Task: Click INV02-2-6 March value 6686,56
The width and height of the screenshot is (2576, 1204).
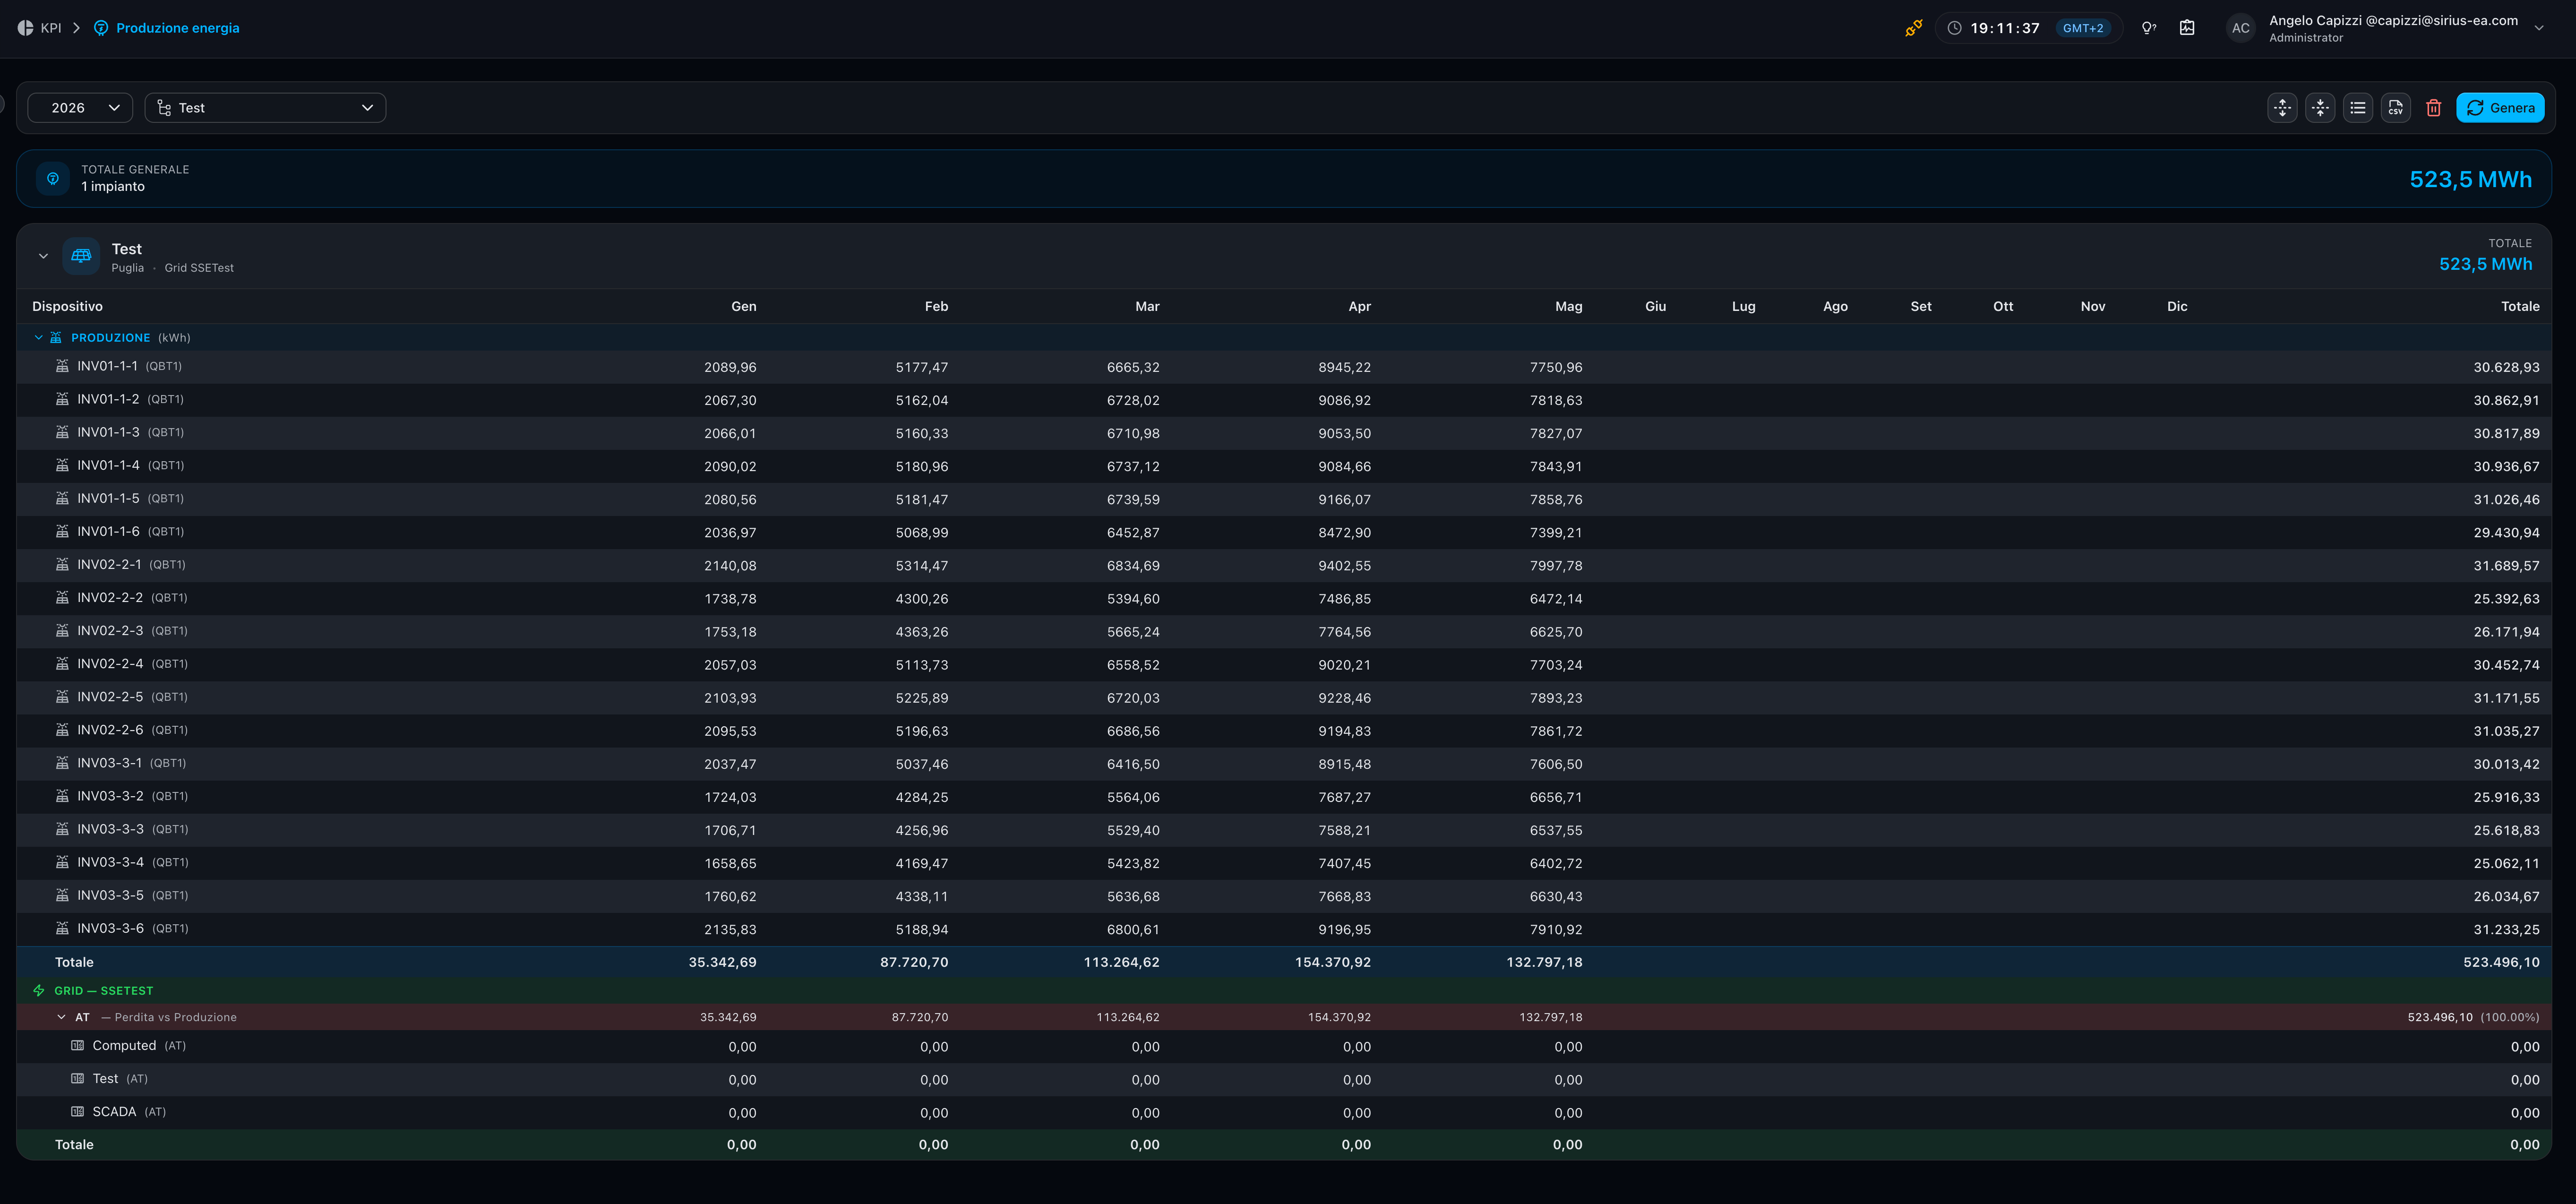Action: pyautogui.click(x=1133, y=731)
